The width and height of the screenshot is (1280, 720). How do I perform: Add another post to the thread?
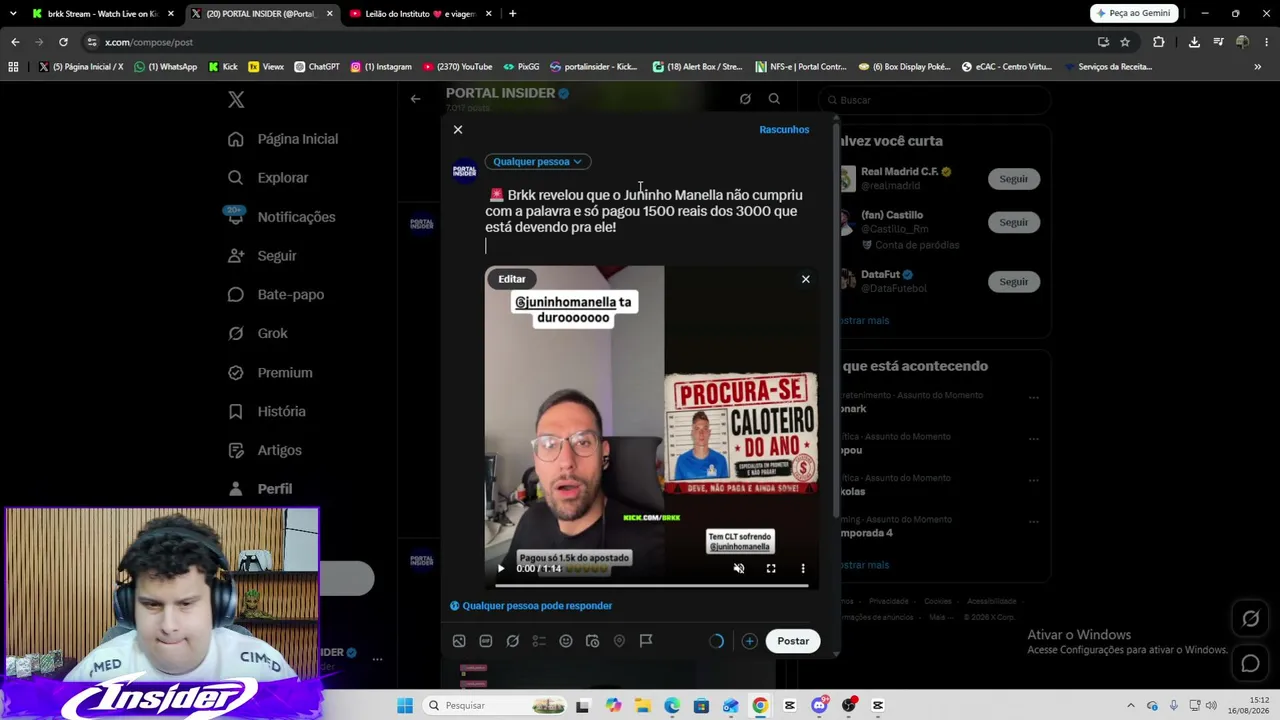[749, 641]
